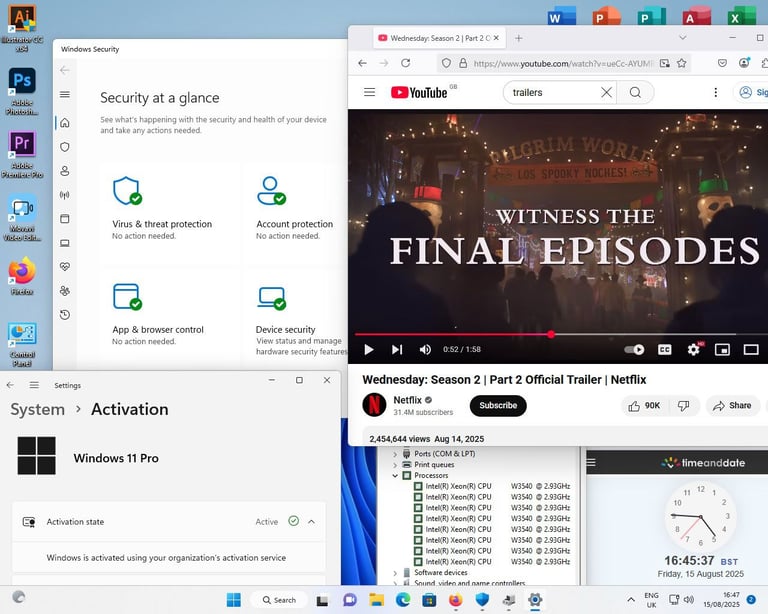The width and height of the screenshot is (768, 614).
Task: Collapse Processors node in Device Manager
Action: 395,475
